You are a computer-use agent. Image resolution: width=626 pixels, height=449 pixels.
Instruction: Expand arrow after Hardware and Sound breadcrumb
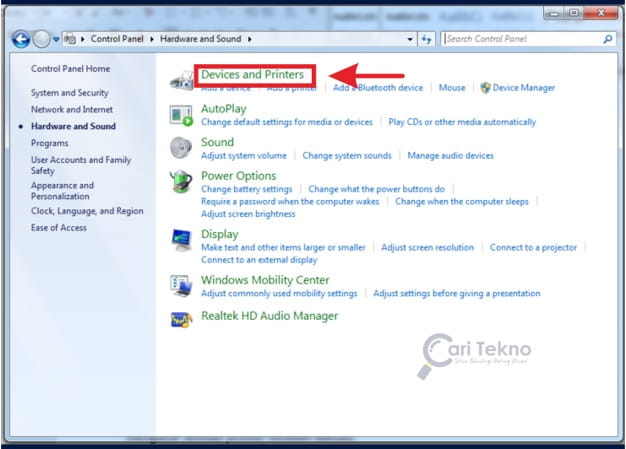tap(250, 39)
